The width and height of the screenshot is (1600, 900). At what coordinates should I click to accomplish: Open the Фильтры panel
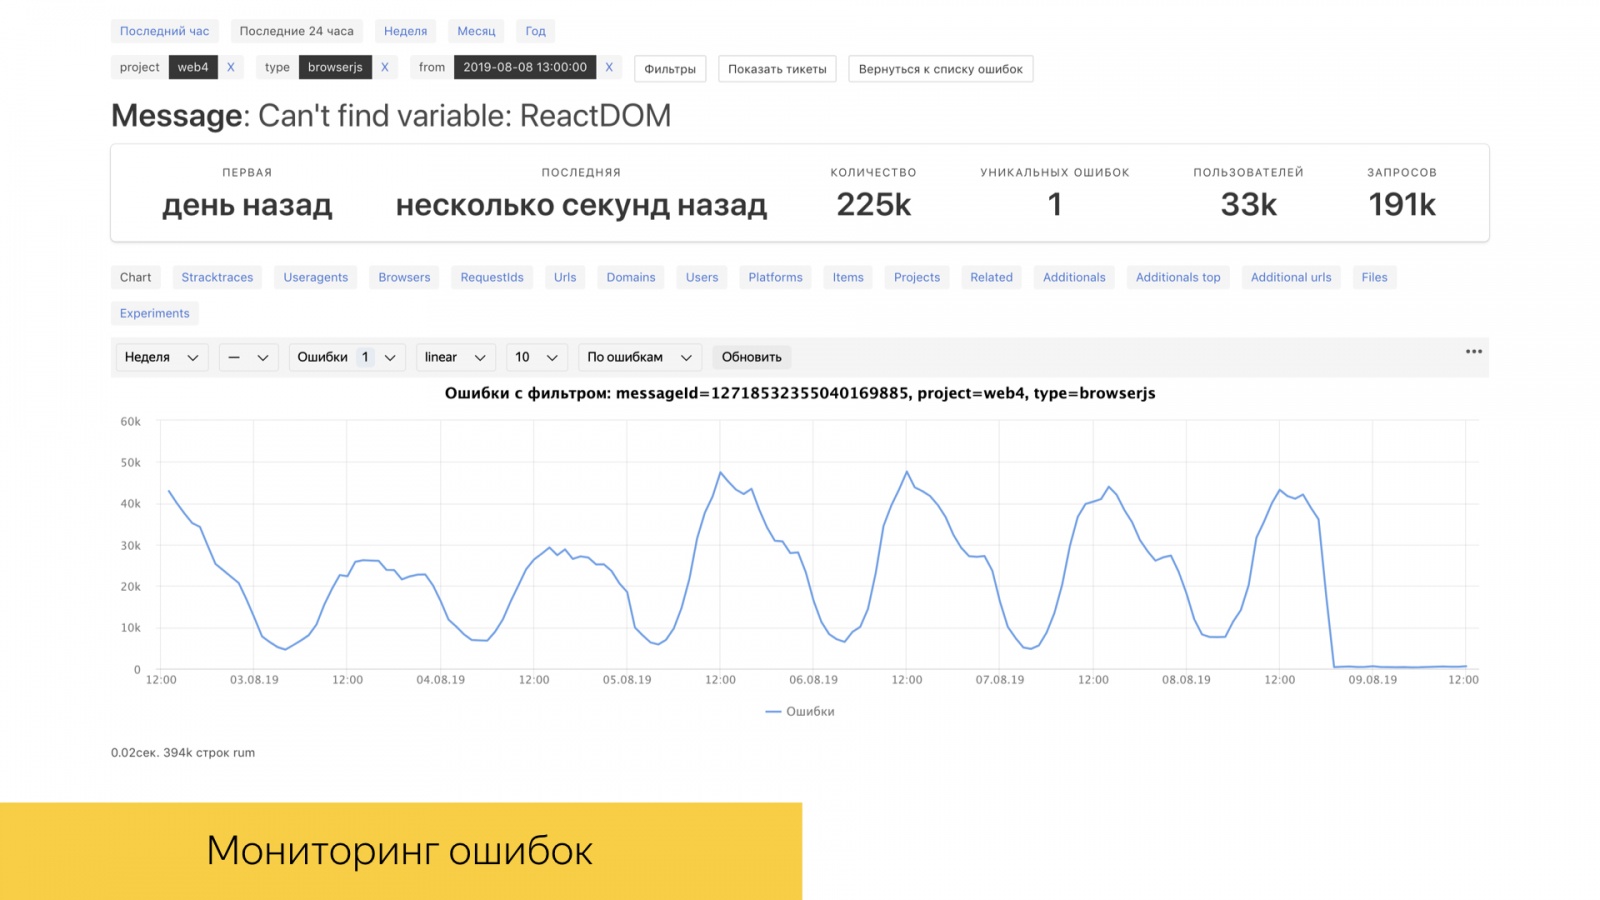click(x=669, y=68)
